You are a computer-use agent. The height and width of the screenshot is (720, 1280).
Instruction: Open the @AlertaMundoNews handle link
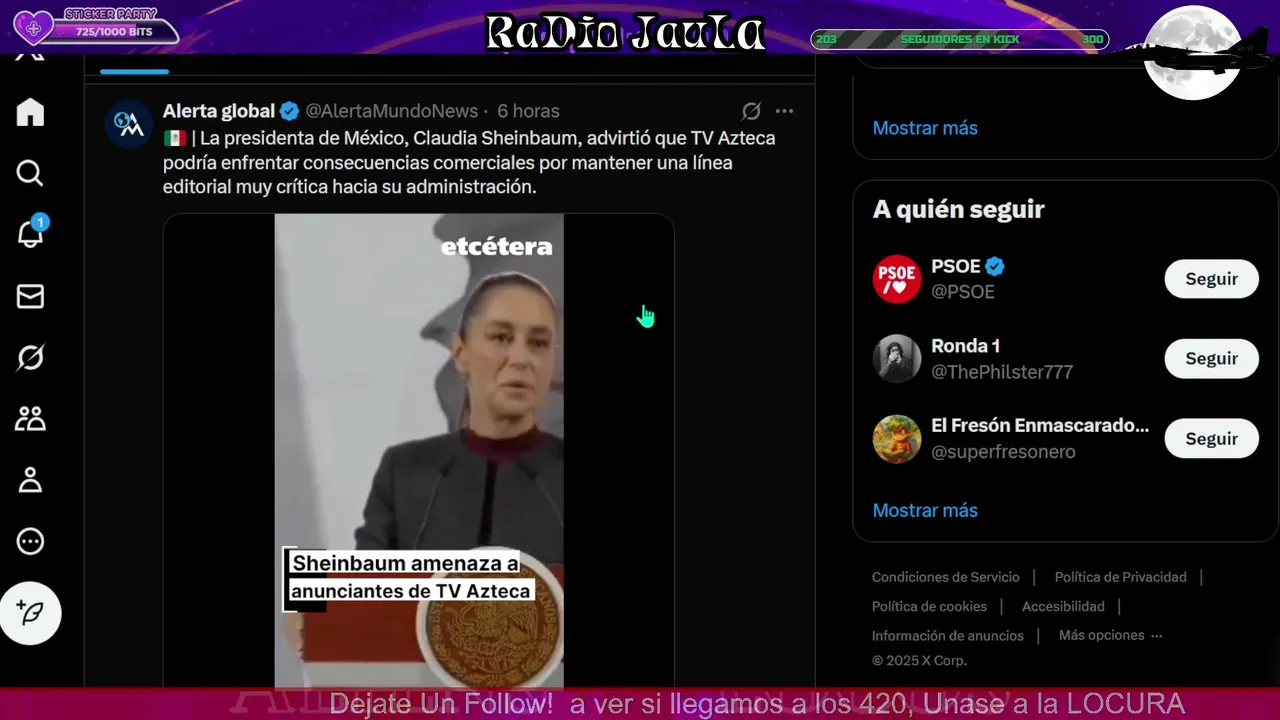(391, 111)
